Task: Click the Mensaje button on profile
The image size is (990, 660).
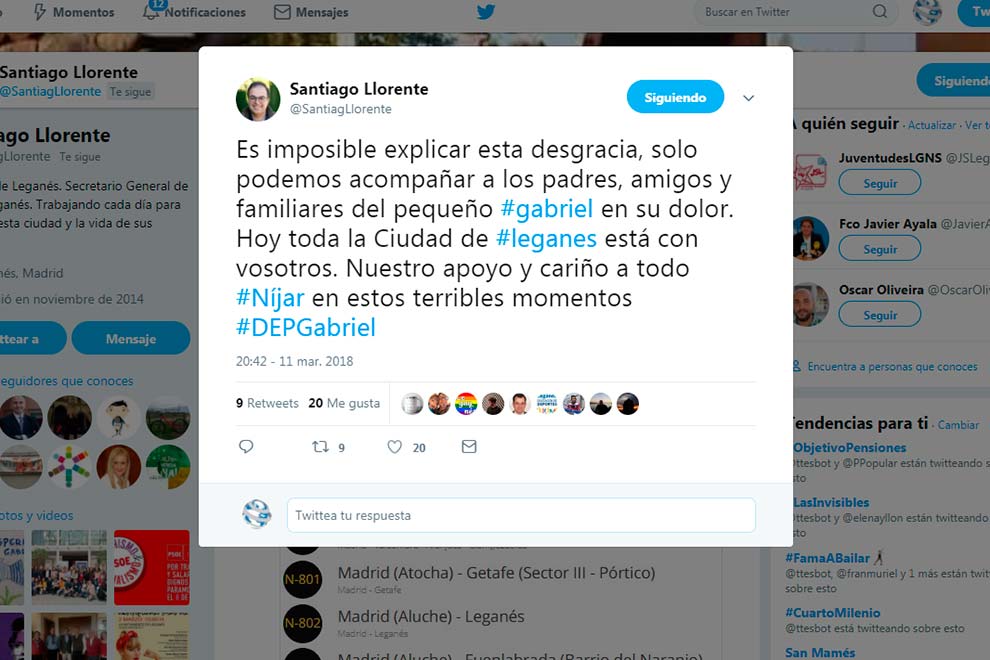Action: 131,339
